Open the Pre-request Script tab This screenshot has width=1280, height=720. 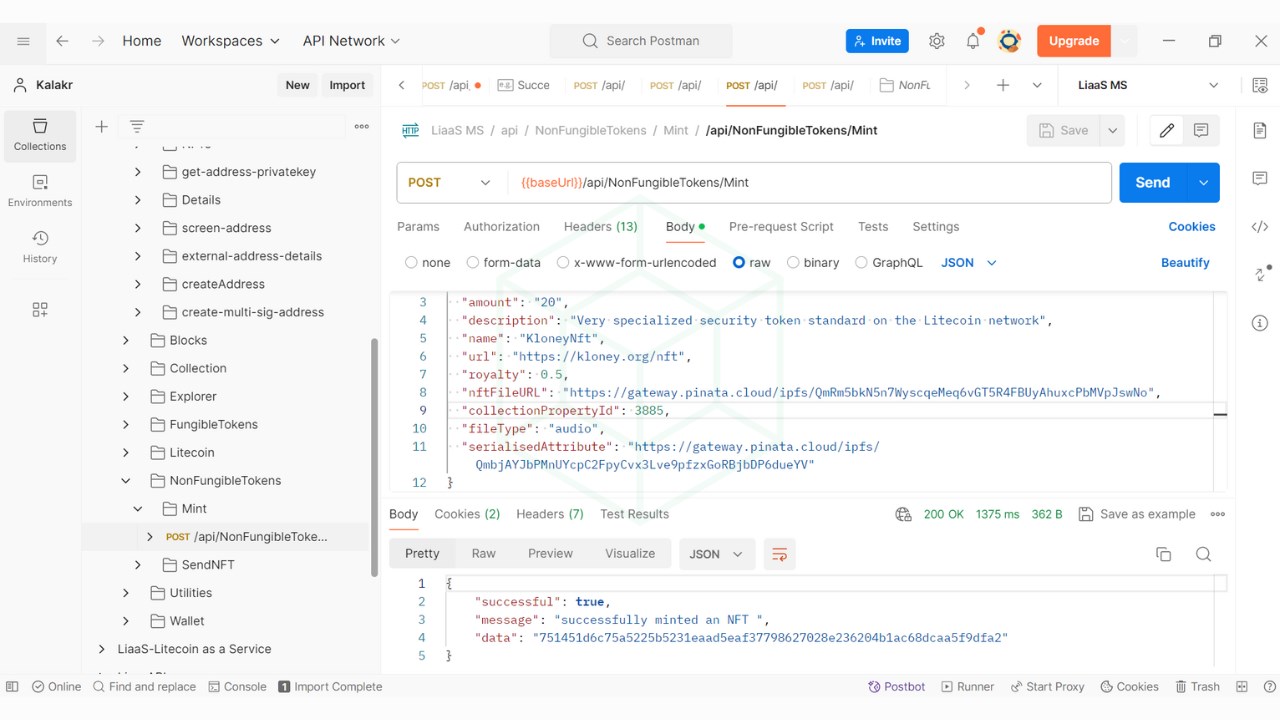pyautogui.click(x=781, y=227)
